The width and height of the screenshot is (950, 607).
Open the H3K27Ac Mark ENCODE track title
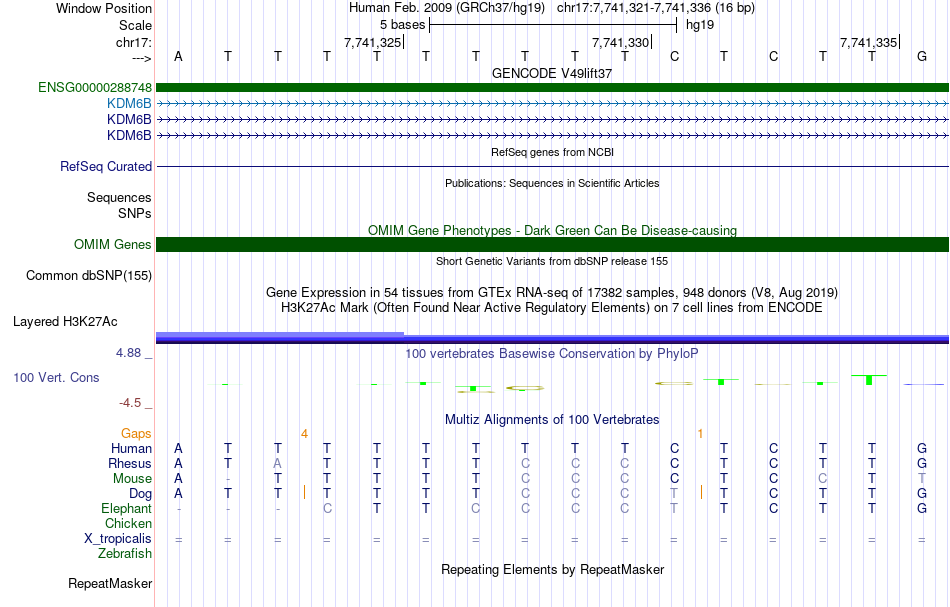pyautogui.click(x=552, y=307)
